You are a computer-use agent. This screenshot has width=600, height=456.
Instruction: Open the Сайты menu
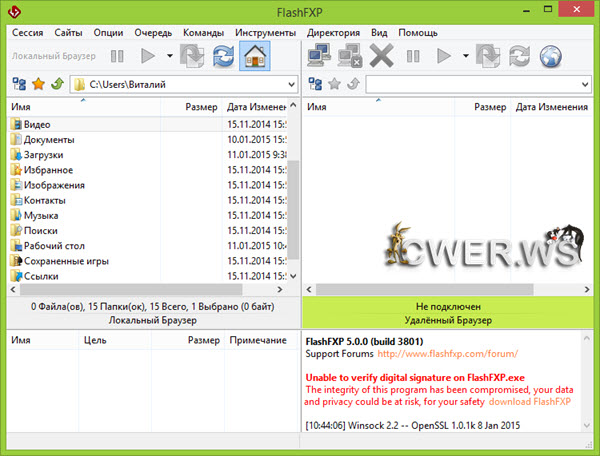click(x=69, y=33)
